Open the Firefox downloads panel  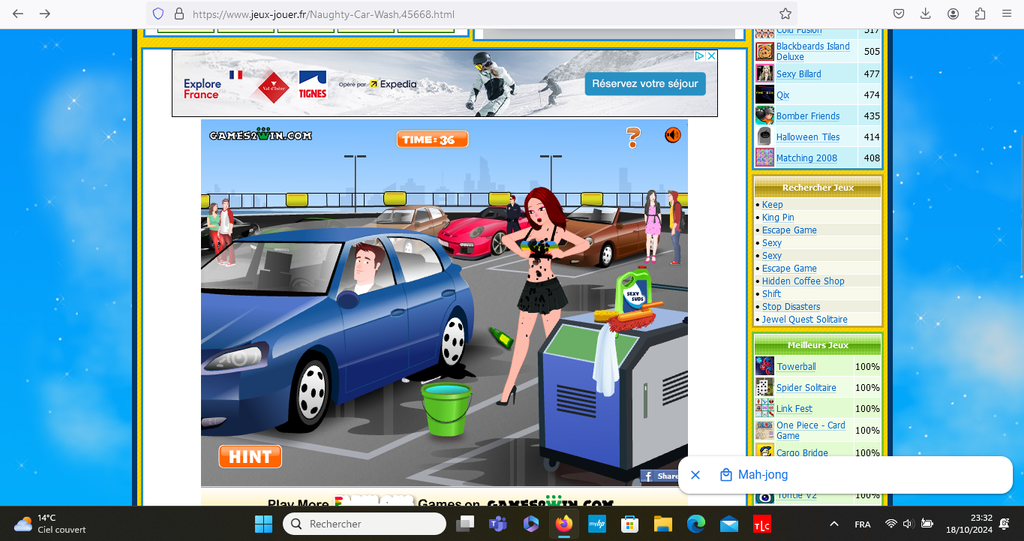pos(926,14)
